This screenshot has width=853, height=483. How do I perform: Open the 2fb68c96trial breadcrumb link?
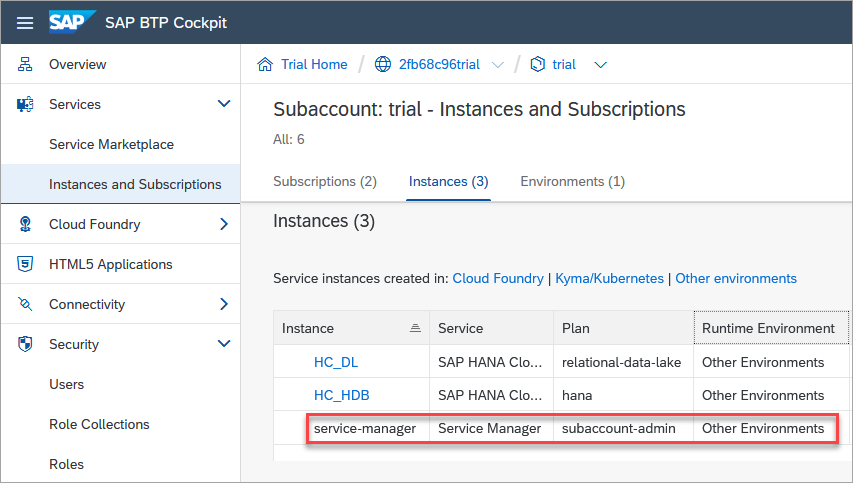coord(439,64)
